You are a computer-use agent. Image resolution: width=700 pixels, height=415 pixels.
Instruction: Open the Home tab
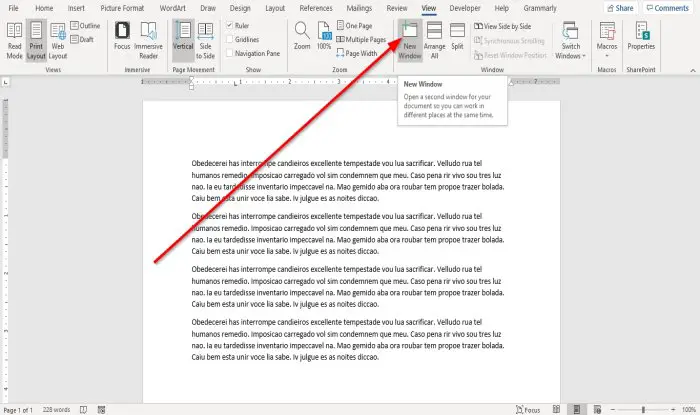point(44,8)
